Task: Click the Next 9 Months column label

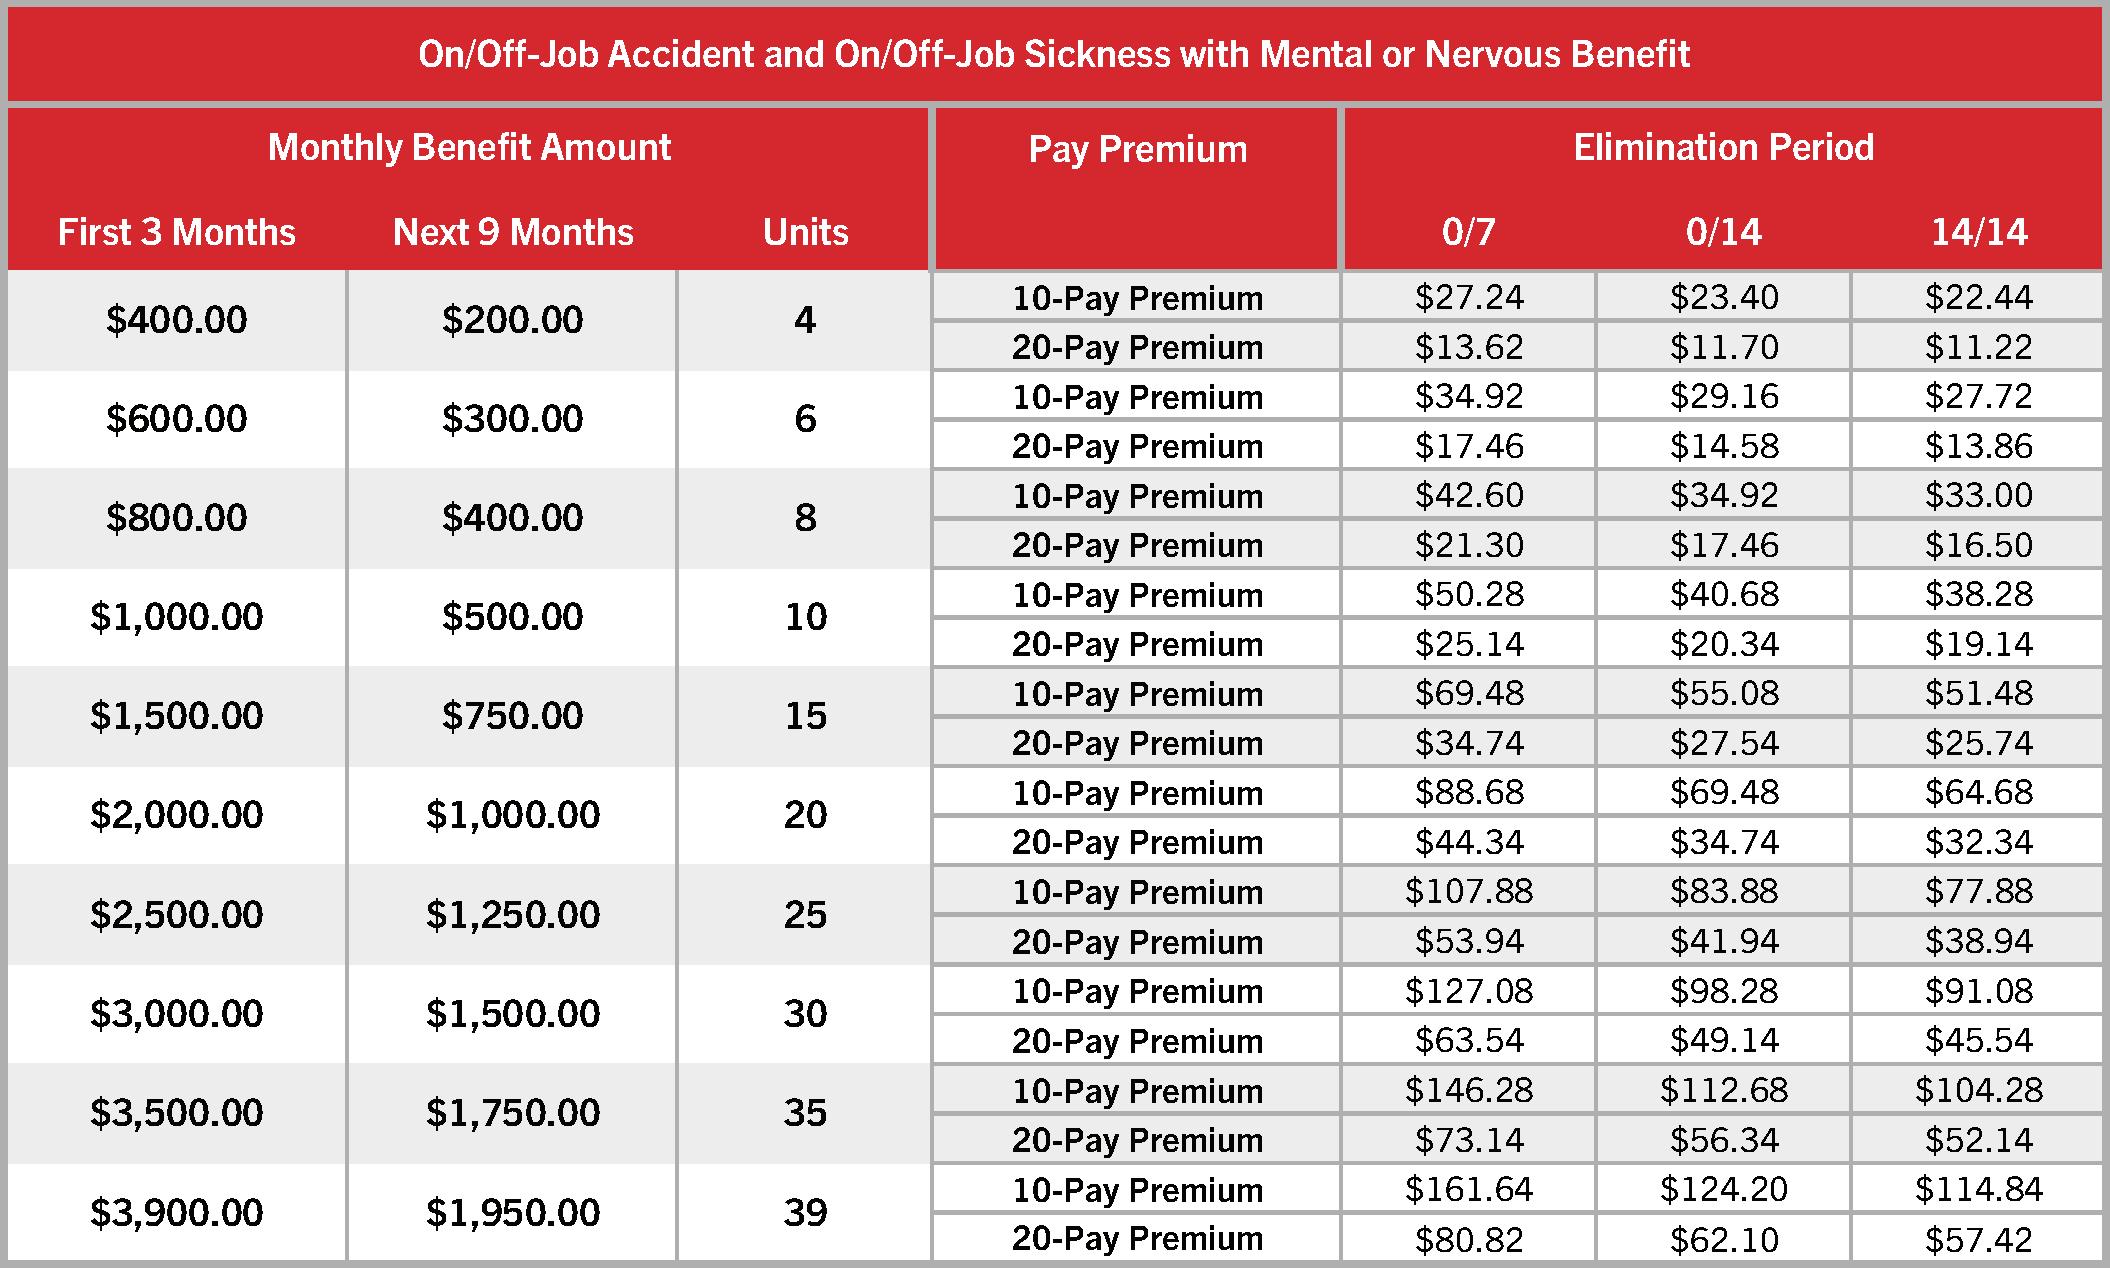Action: 513,232
